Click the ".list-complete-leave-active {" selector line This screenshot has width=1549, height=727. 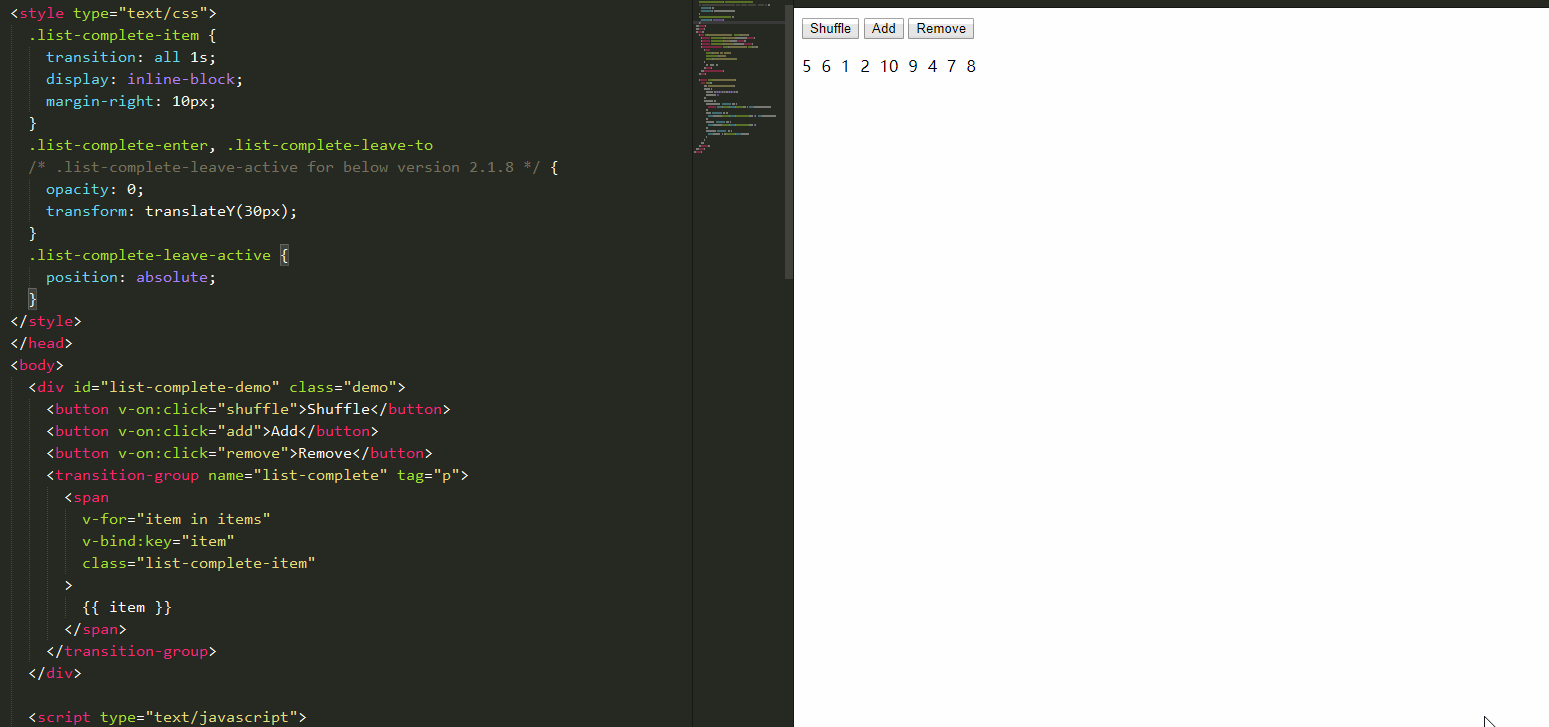(158, 255)
